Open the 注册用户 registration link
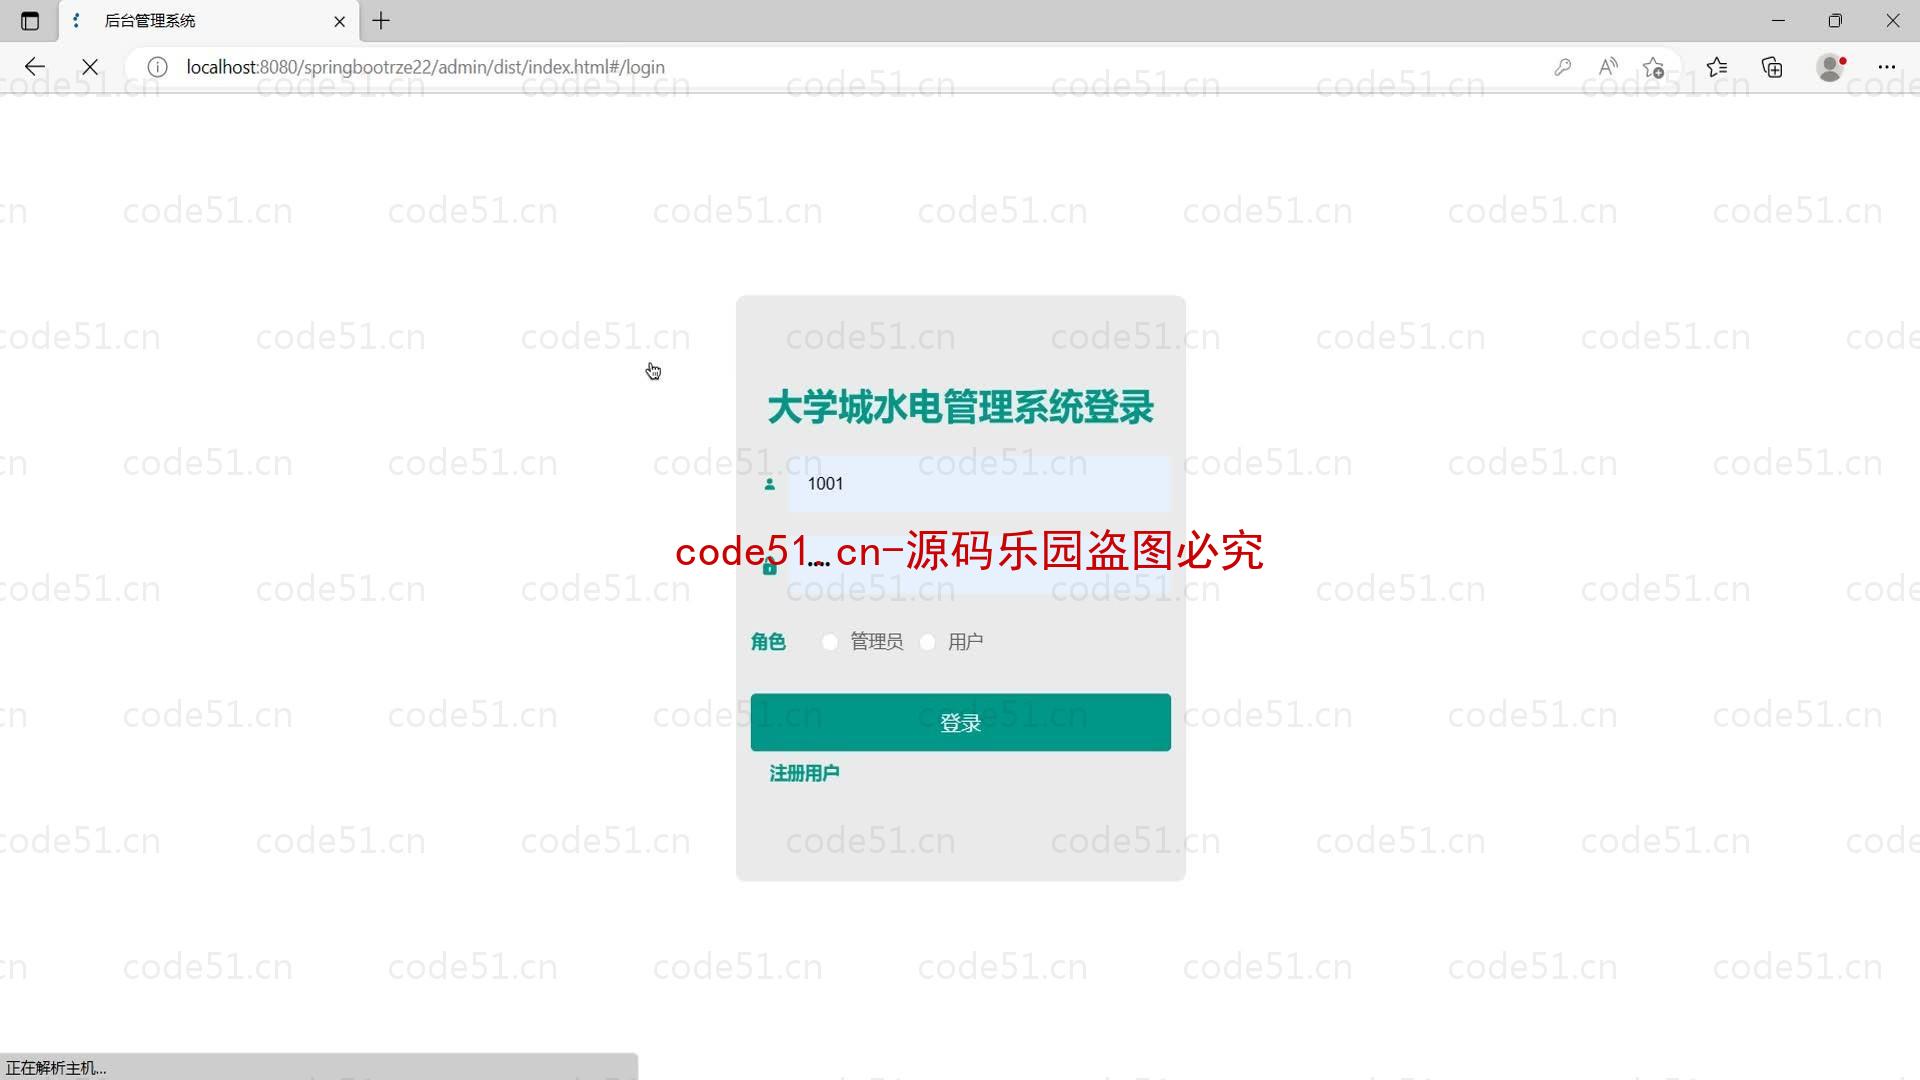1920x1080 pixels. coord(804,773)
